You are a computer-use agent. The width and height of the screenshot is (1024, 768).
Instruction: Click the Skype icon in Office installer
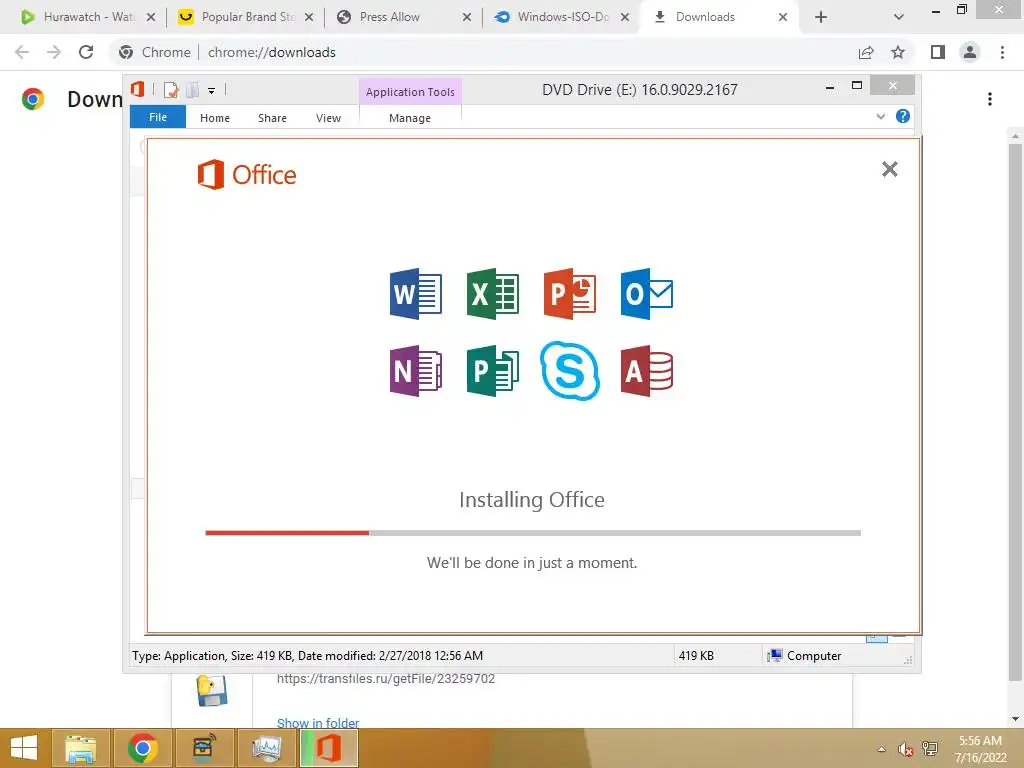click(x=569, y=370)
